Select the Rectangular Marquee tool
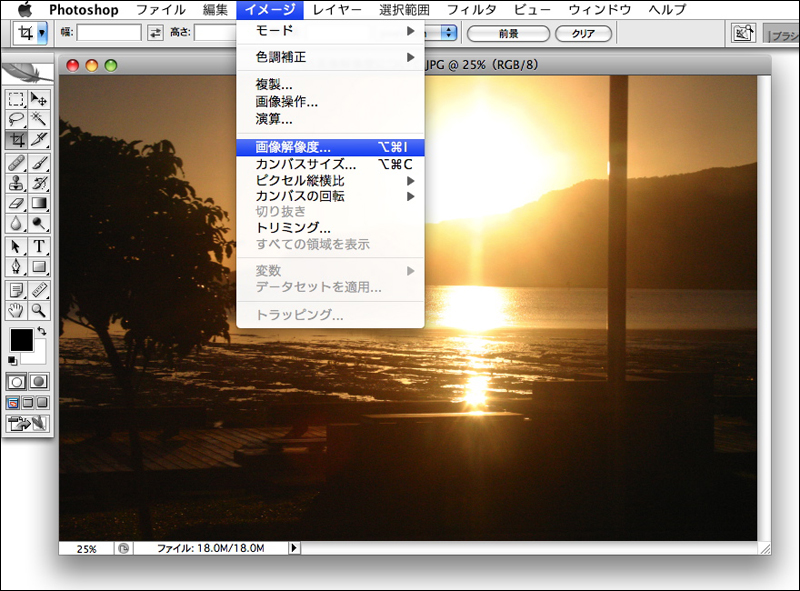The image size is (800, 591). [x=16, y=99]
